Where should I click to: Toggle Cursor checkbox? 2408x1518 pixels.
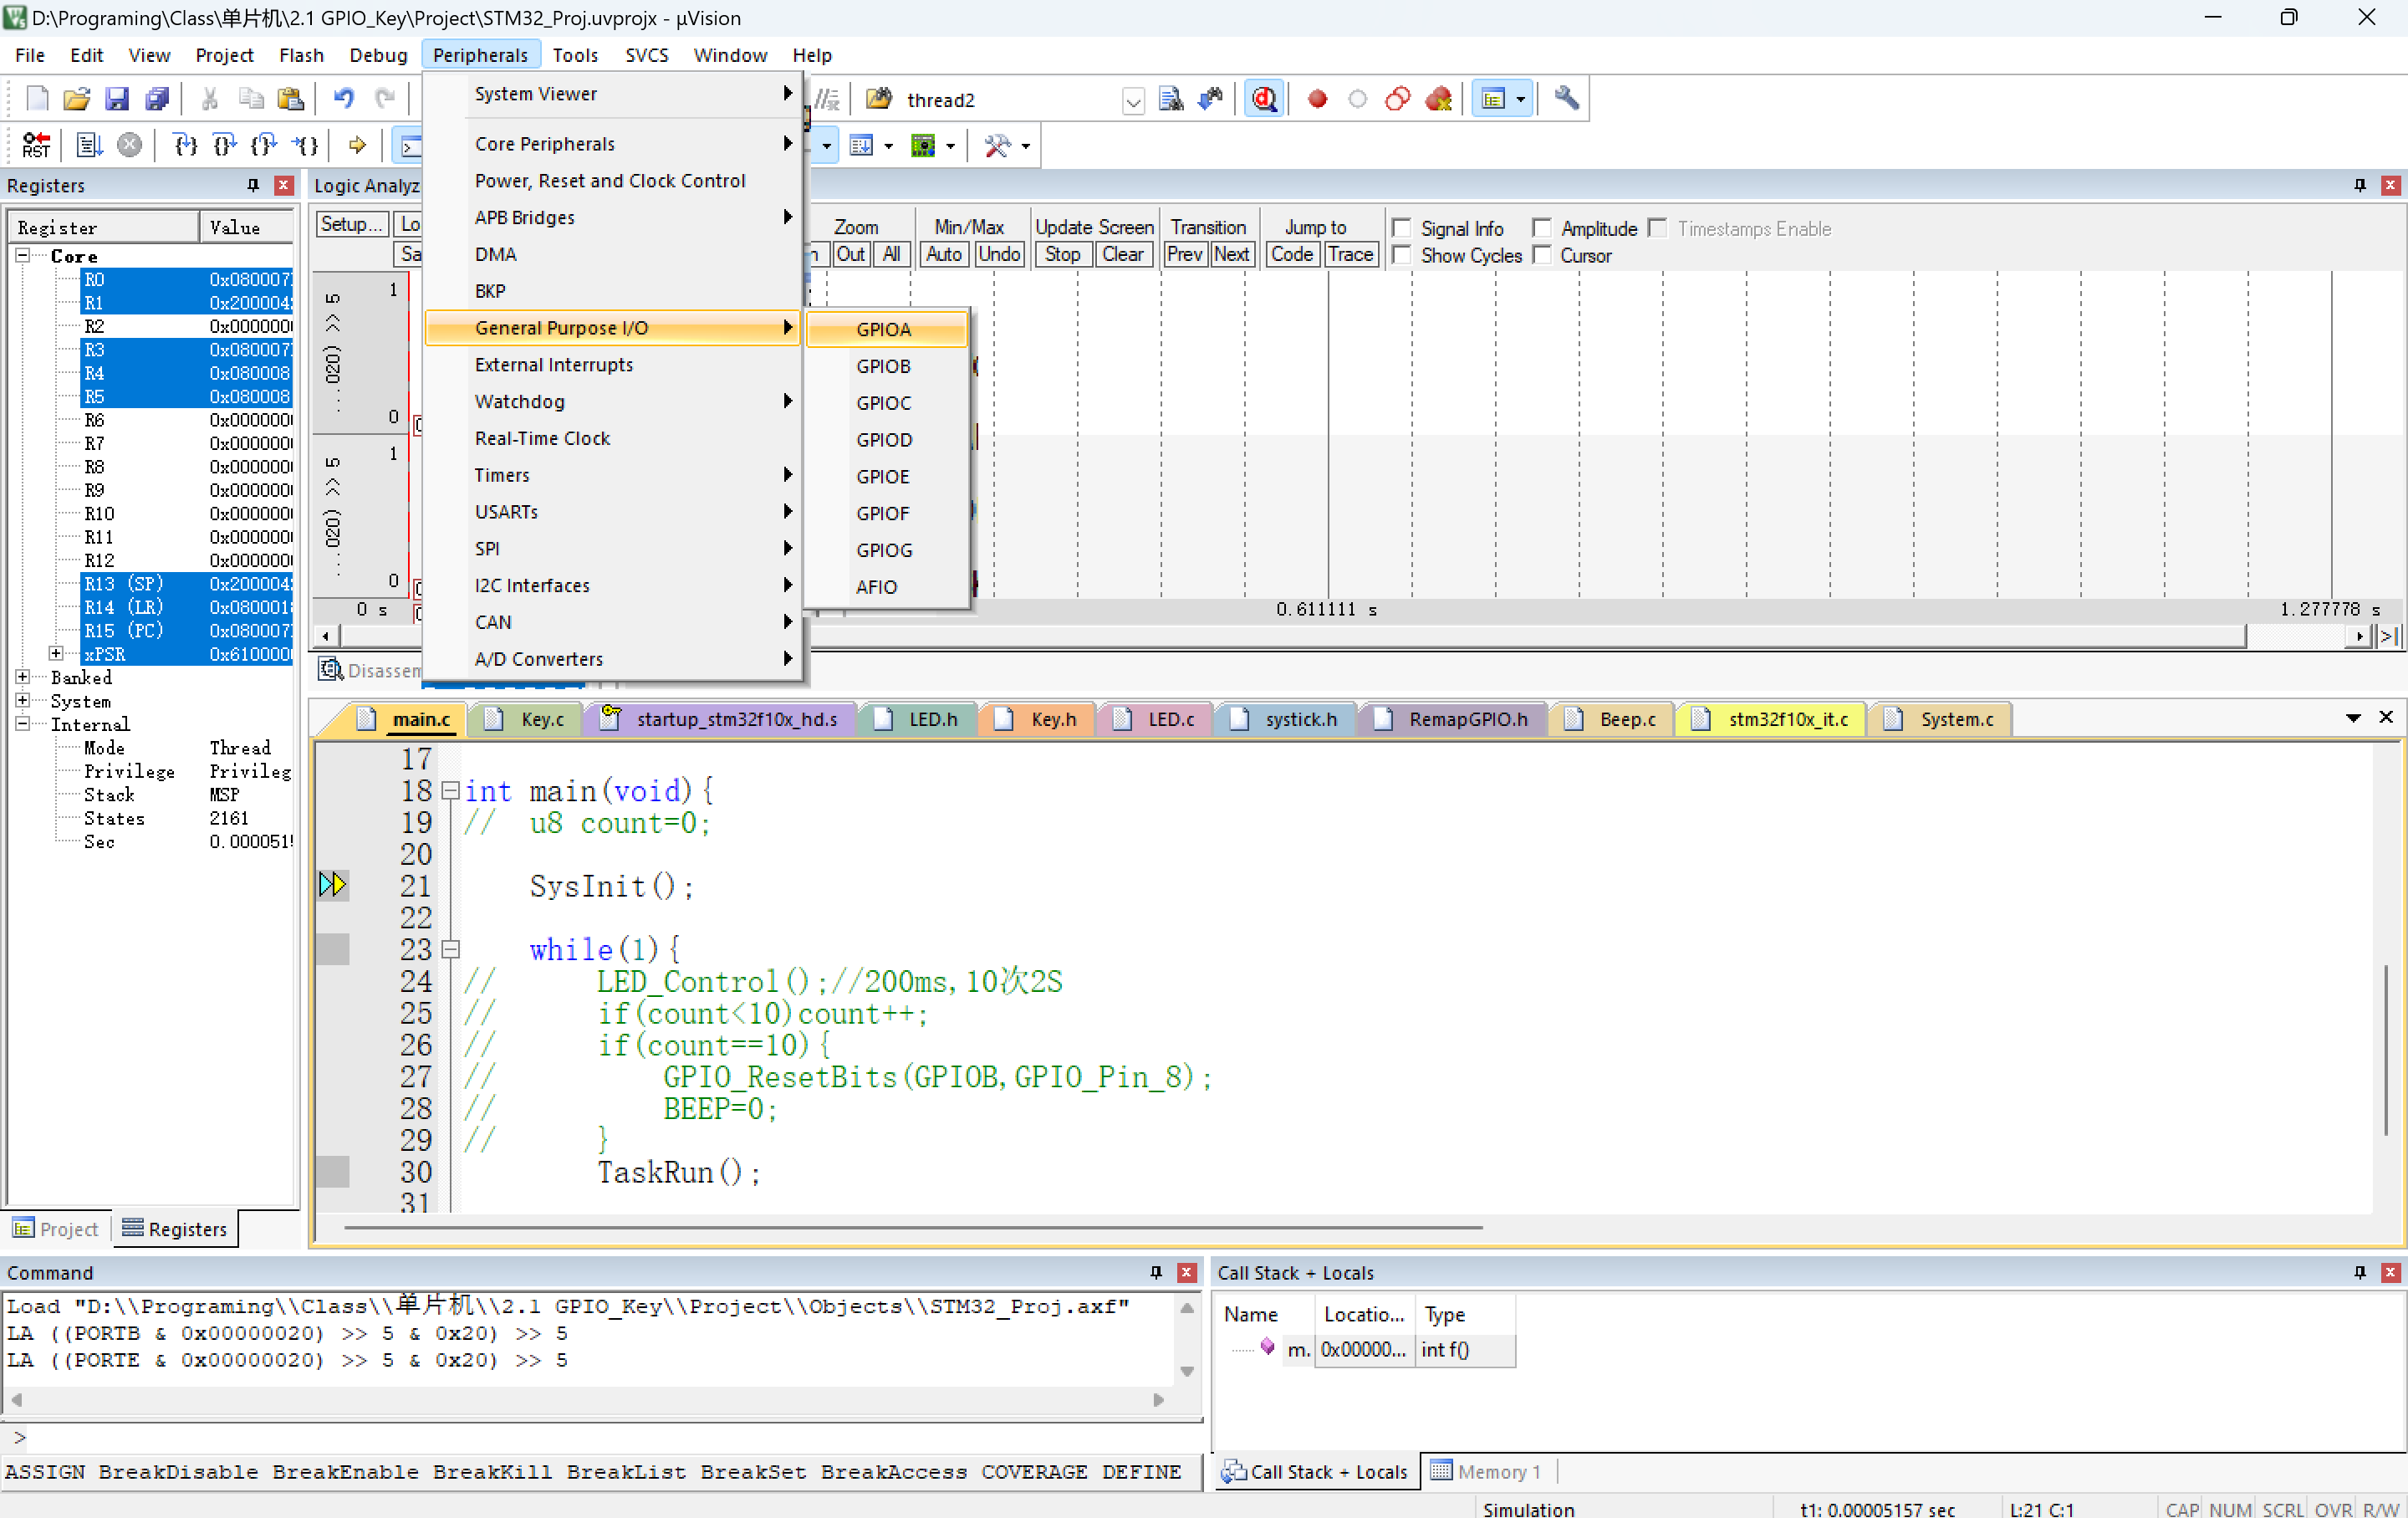(1542, 256)
